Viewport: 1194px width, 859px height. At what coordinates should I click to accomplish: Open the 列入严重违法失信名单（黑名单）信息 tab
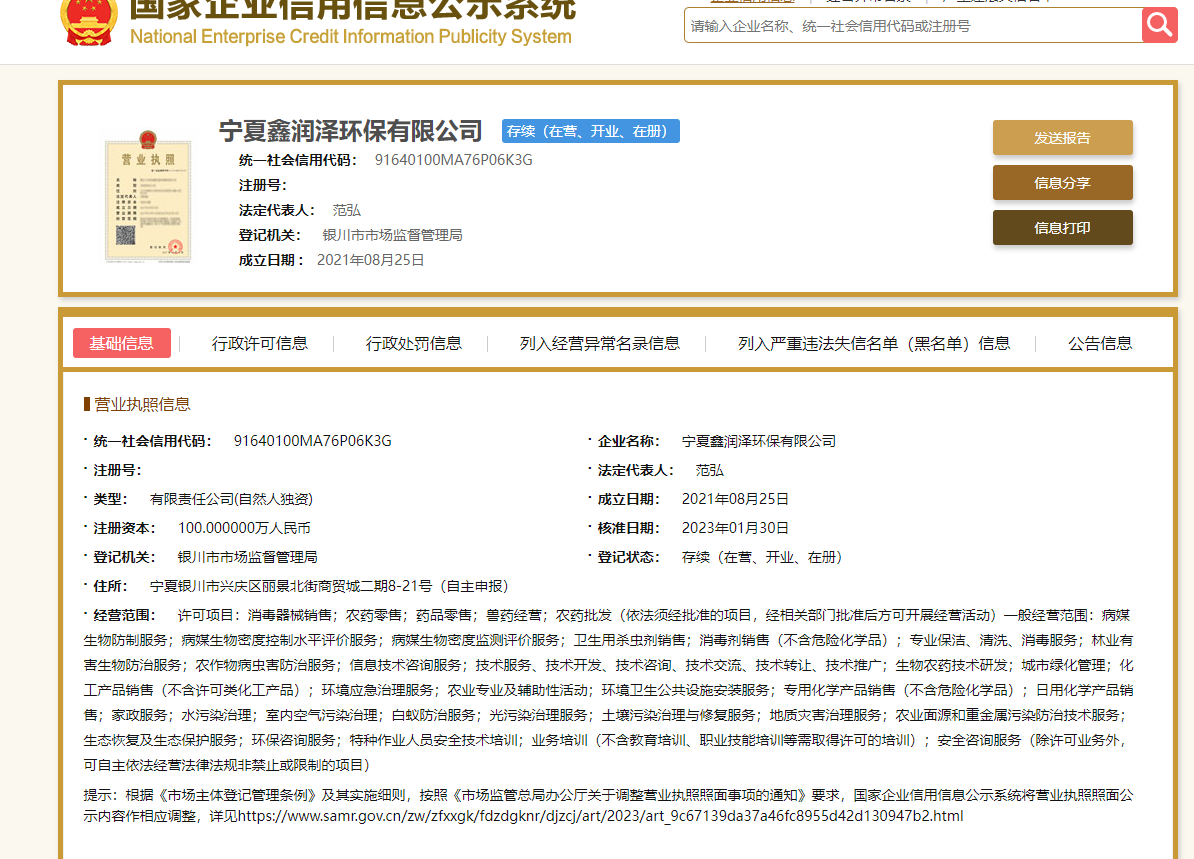click(x=874, y=343)
